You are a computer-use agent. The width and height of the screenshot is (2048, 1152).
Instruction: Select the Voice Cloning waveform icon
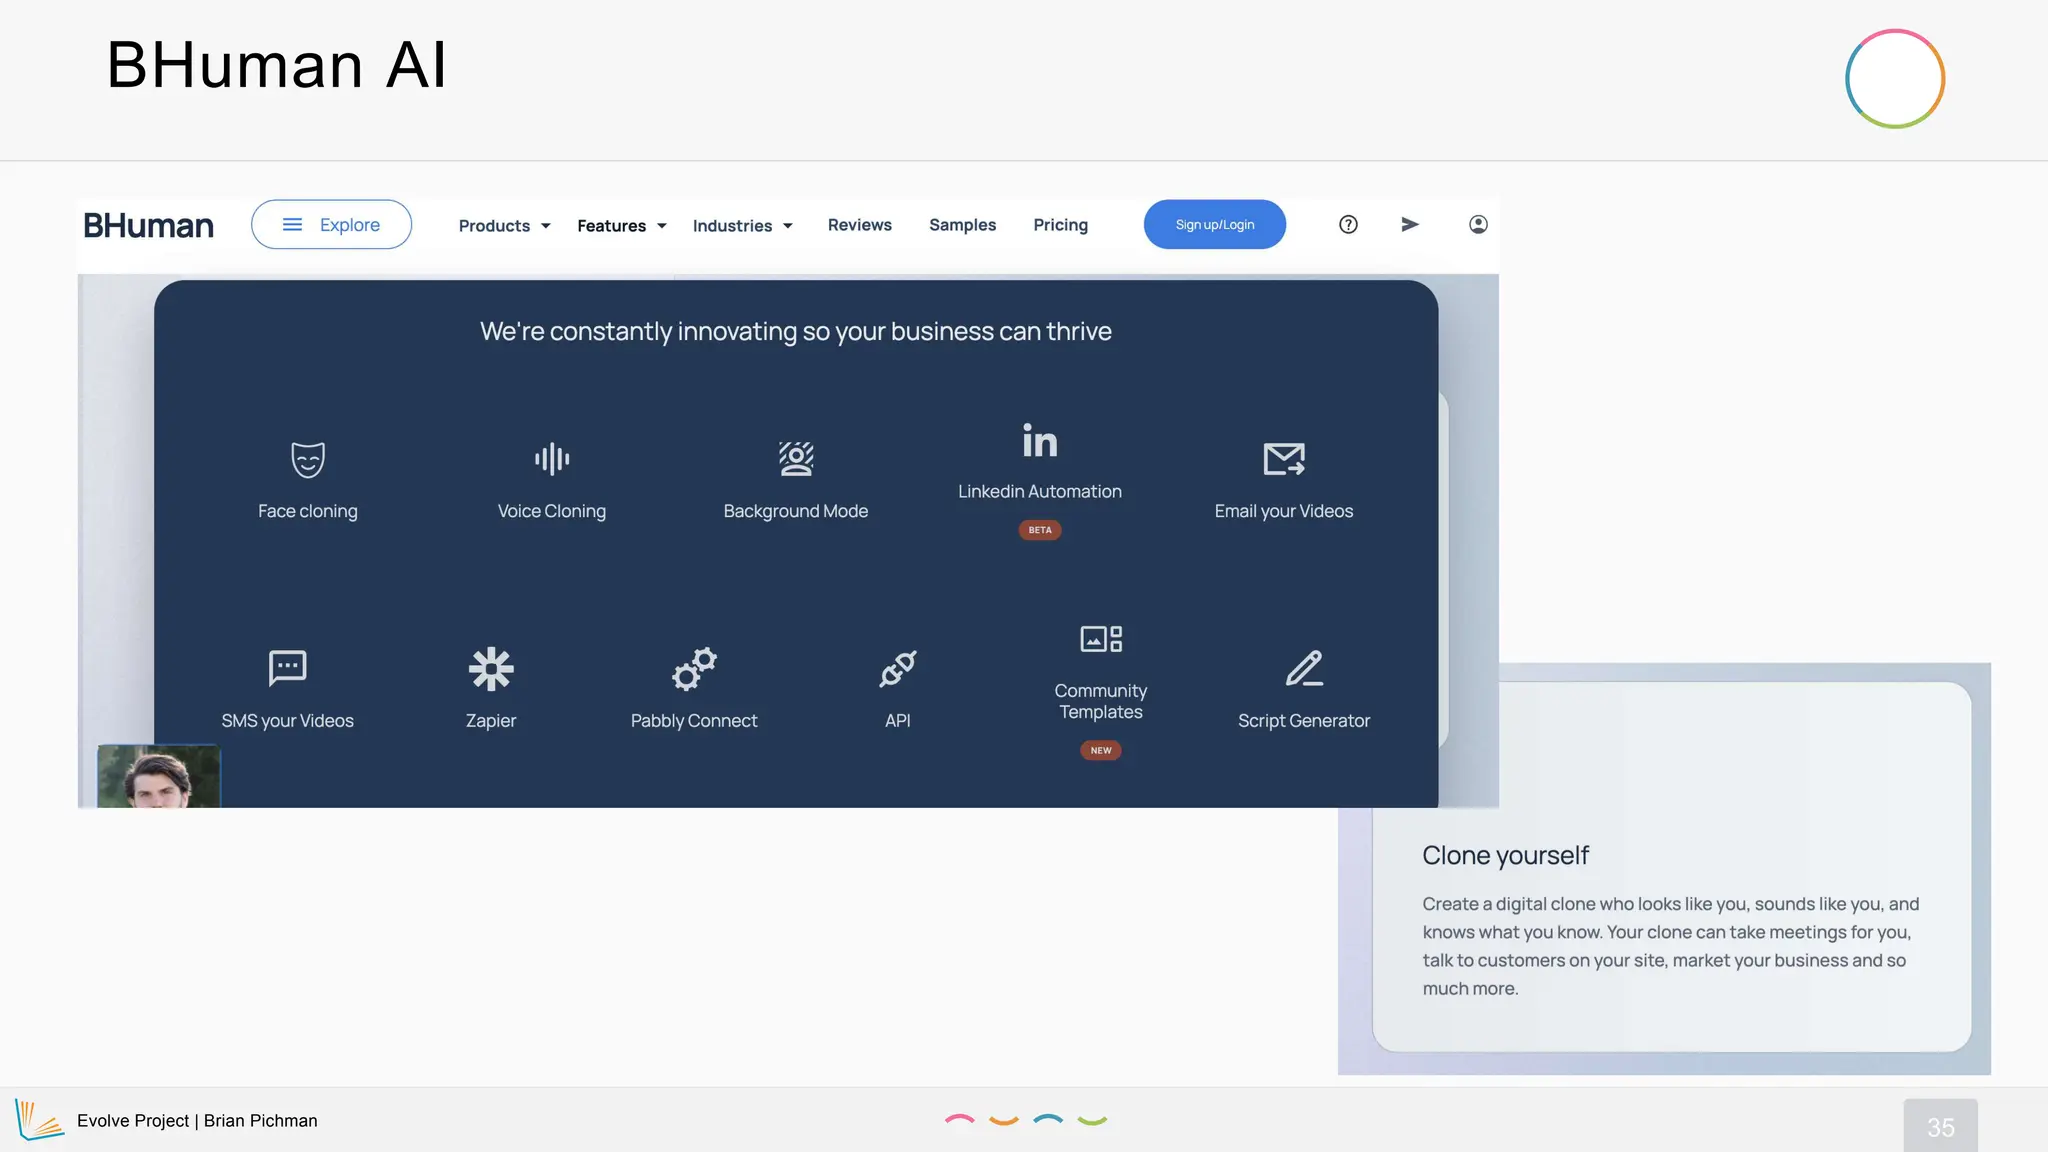coord(552,459)
